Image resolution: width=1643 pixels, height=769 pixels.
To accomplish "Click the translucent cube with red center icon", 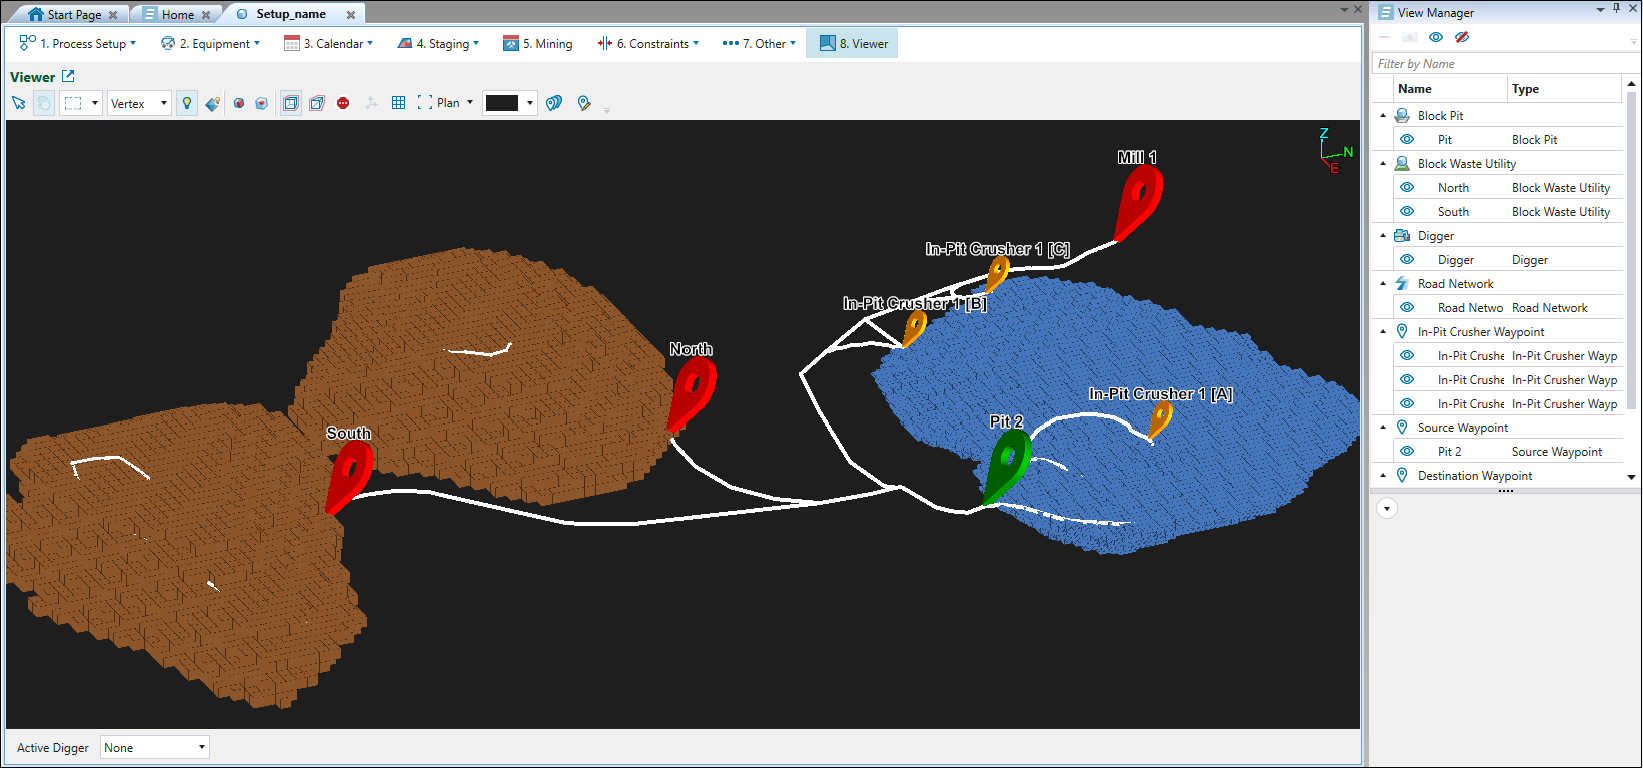I will [262, 103].
